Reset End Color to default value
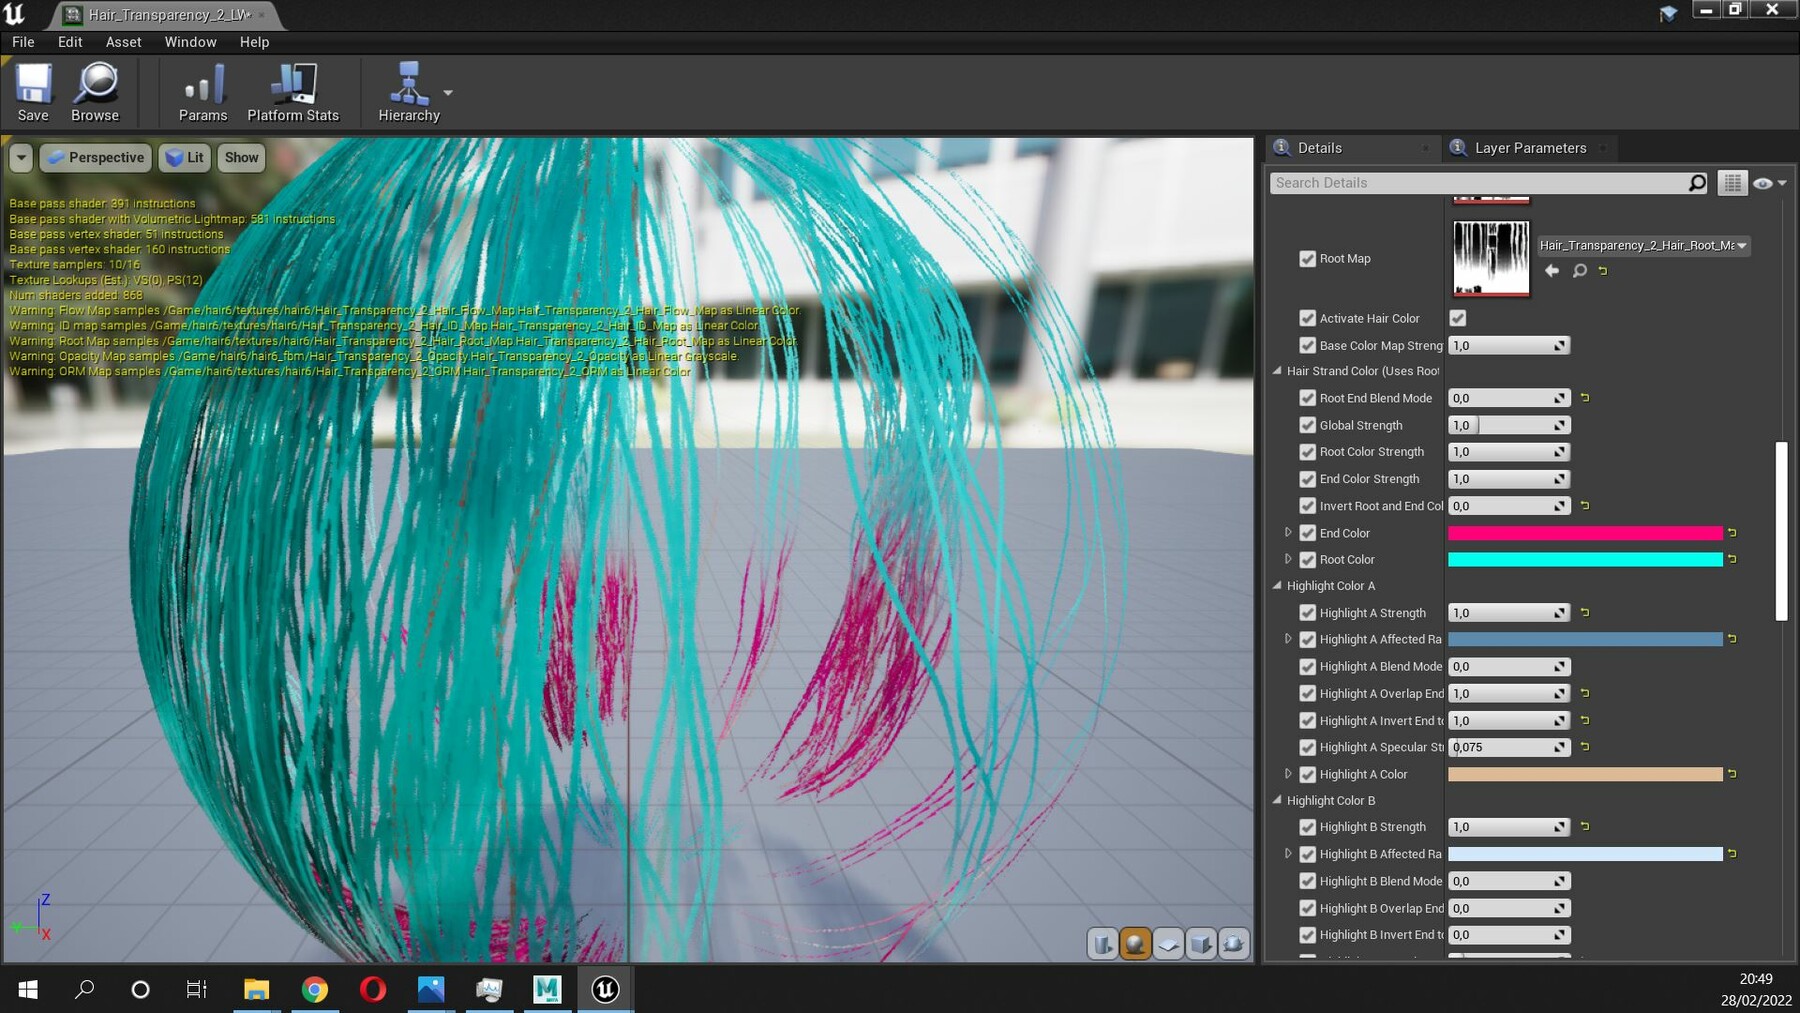Viewport: 1800px width, 1013px height. pos(1732,533)
